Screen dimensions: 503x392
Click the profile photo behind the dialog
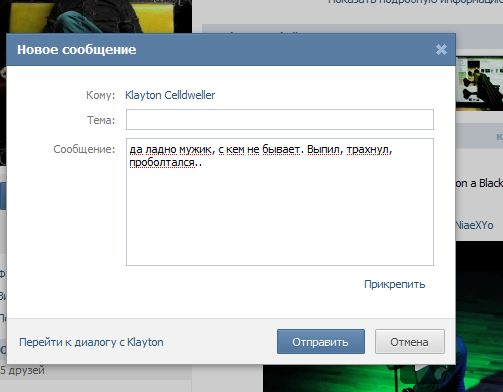tap(96, 16)
